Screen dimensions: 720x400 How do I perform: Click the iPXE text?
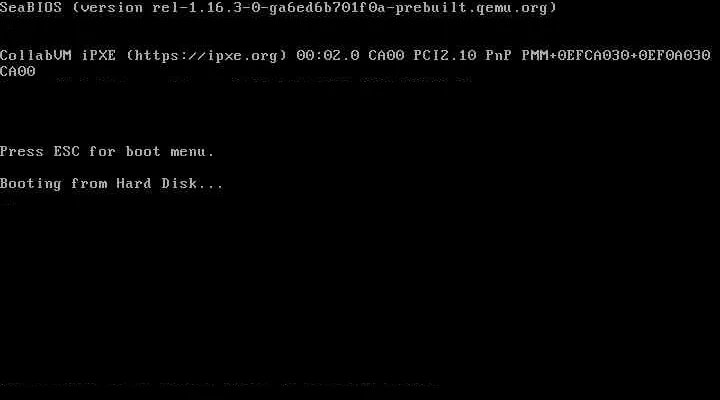point(99,56)
